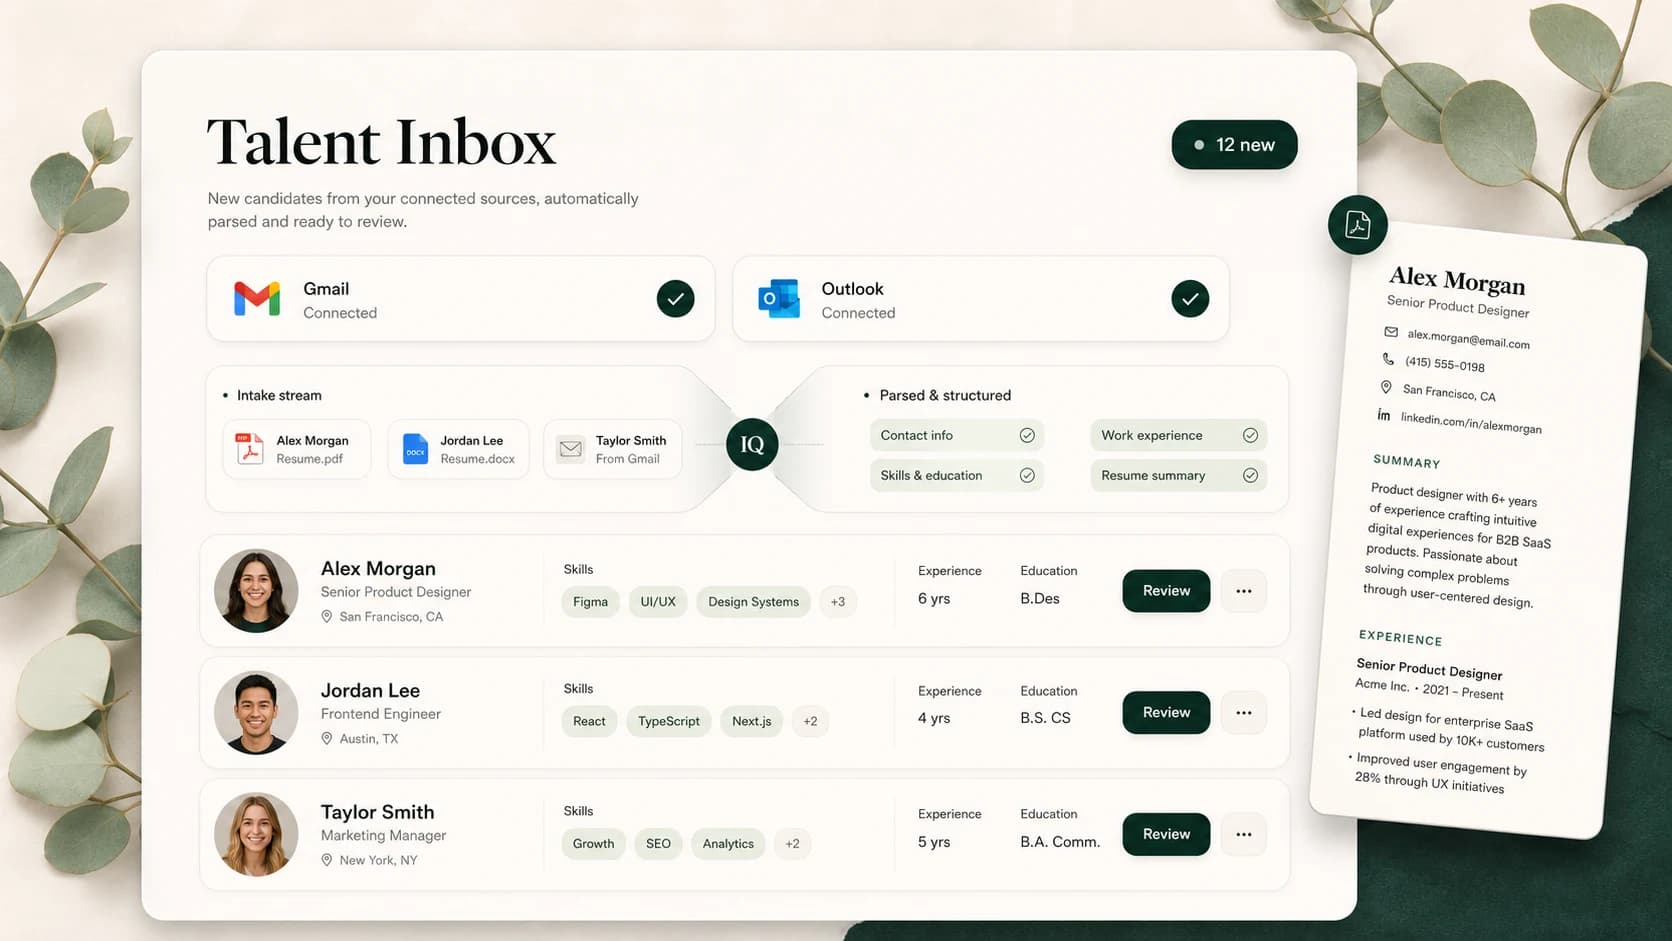Toggle the Contact info check circle

tap(1027, 435)
